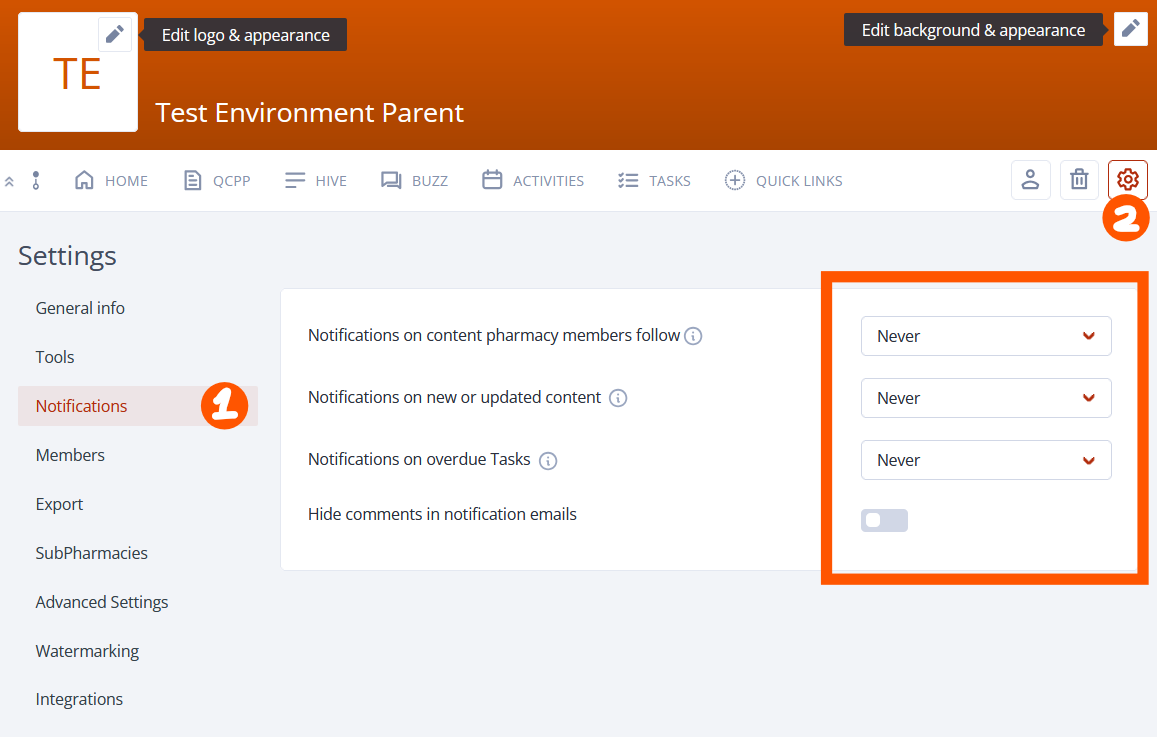Click the edit background pencil icon
This screenshot has width=1157, height=737.
coord(1130,29)
